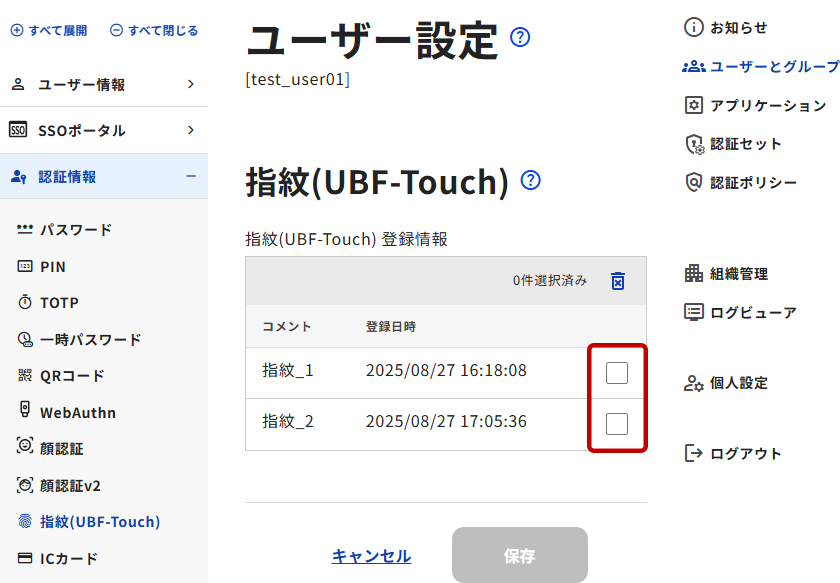The height and width of the screenshot is (583, 840).
Task: Open 個人設定 in right menu
Action: click(x=738, y=383)
